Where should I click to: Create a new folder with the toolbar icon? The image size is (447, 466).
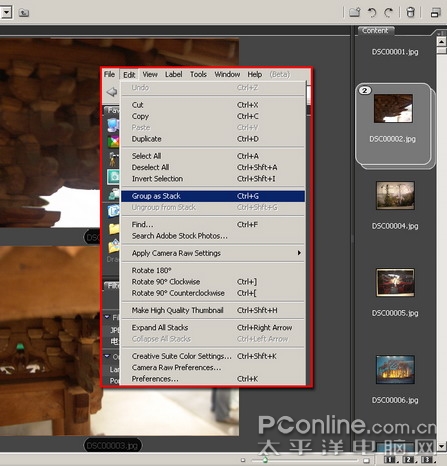pos(355,13)
